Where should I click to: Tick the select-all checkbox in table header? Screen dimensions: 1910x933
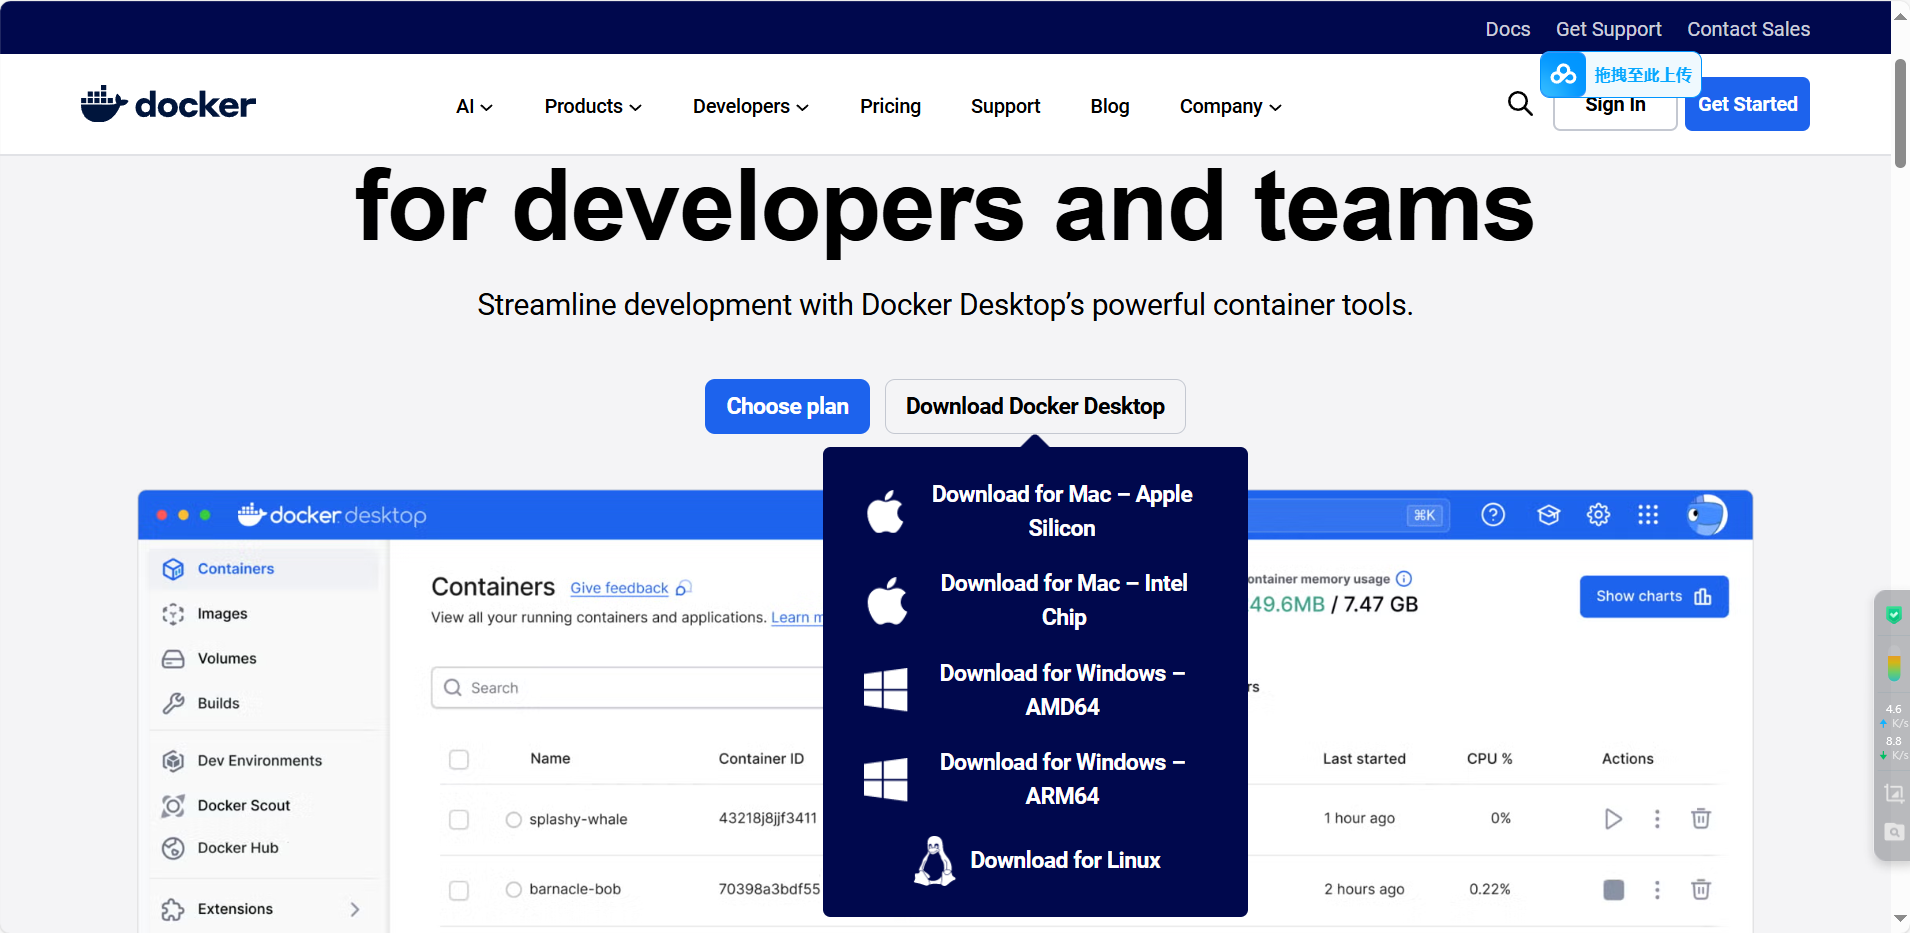(x=459, y=760)
